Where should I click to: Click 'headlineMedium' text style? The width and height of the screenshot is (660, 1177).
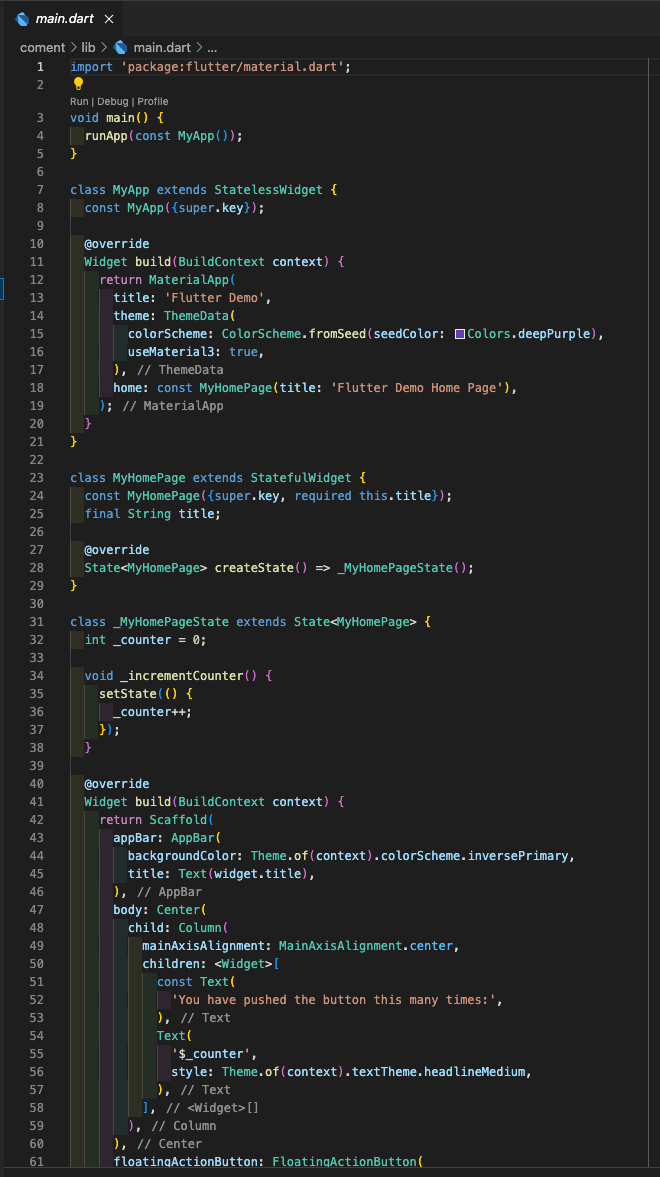click(x=475, y=1073)
